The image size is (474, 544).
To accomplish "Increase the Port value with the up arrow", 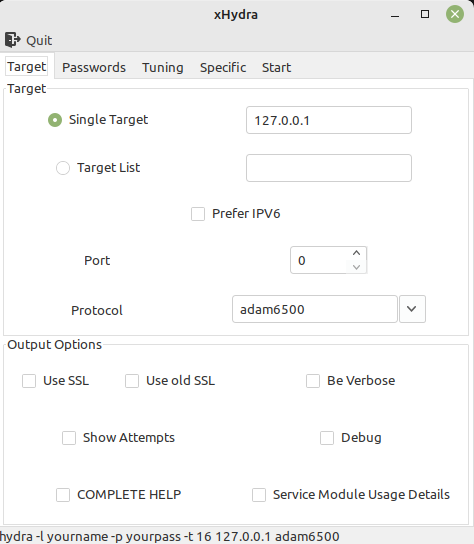I will (x=356, y=253).
